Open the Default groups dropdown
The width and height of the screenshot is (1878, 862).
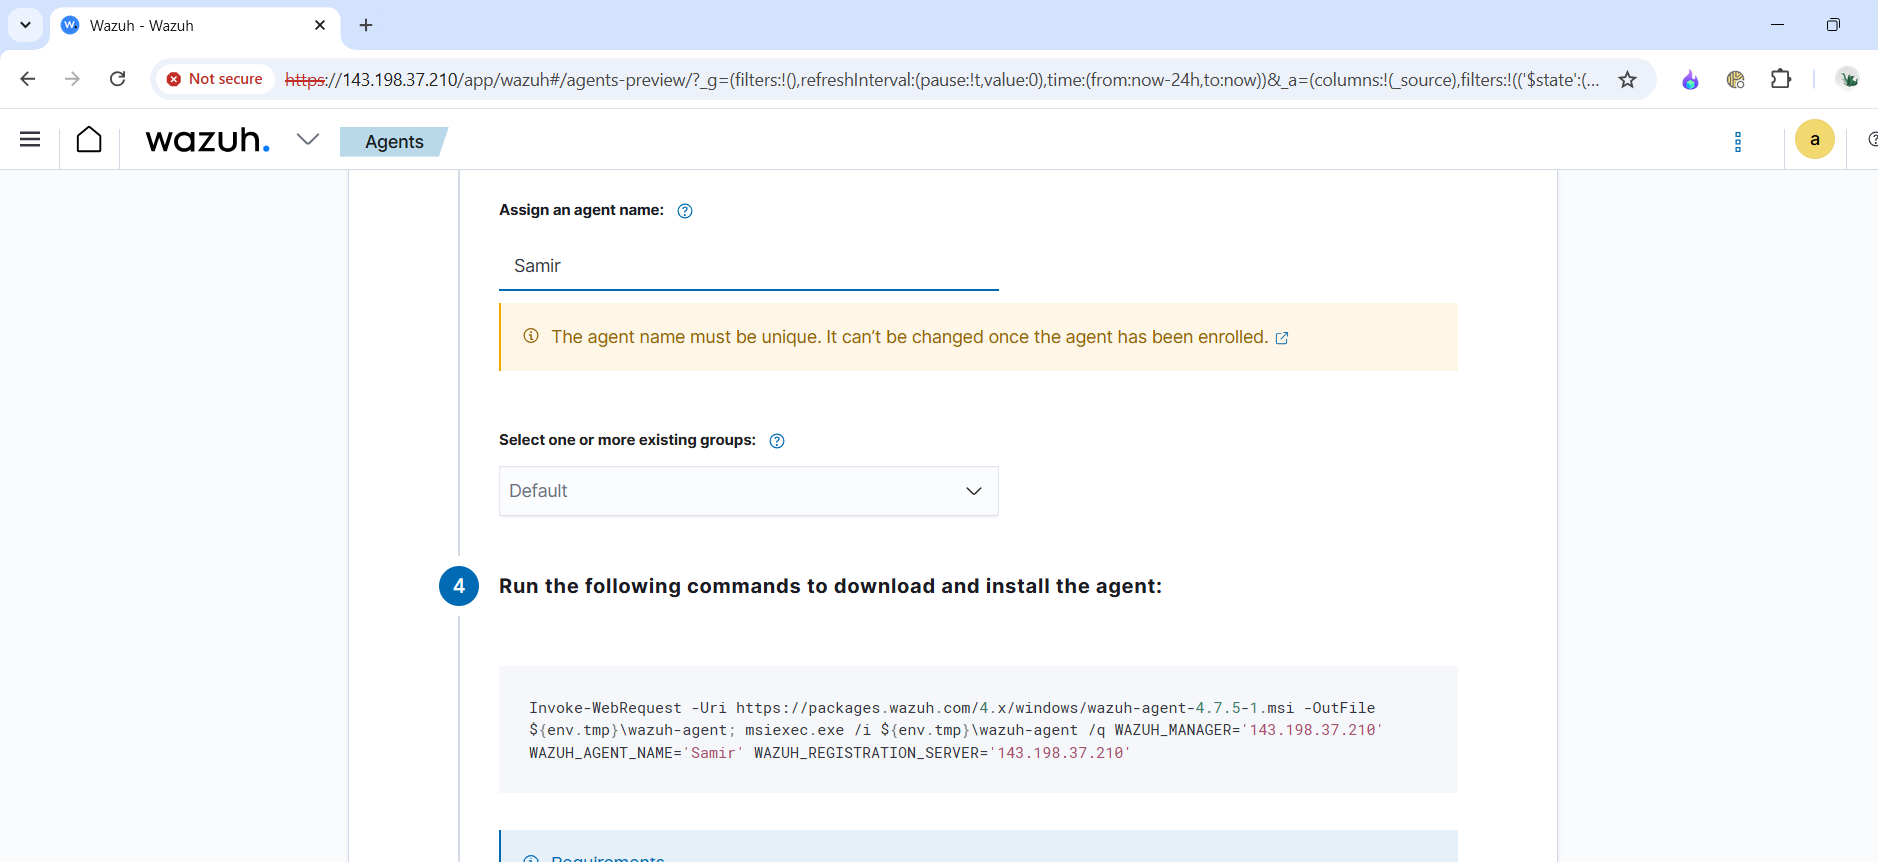click(x=749, y=491)
